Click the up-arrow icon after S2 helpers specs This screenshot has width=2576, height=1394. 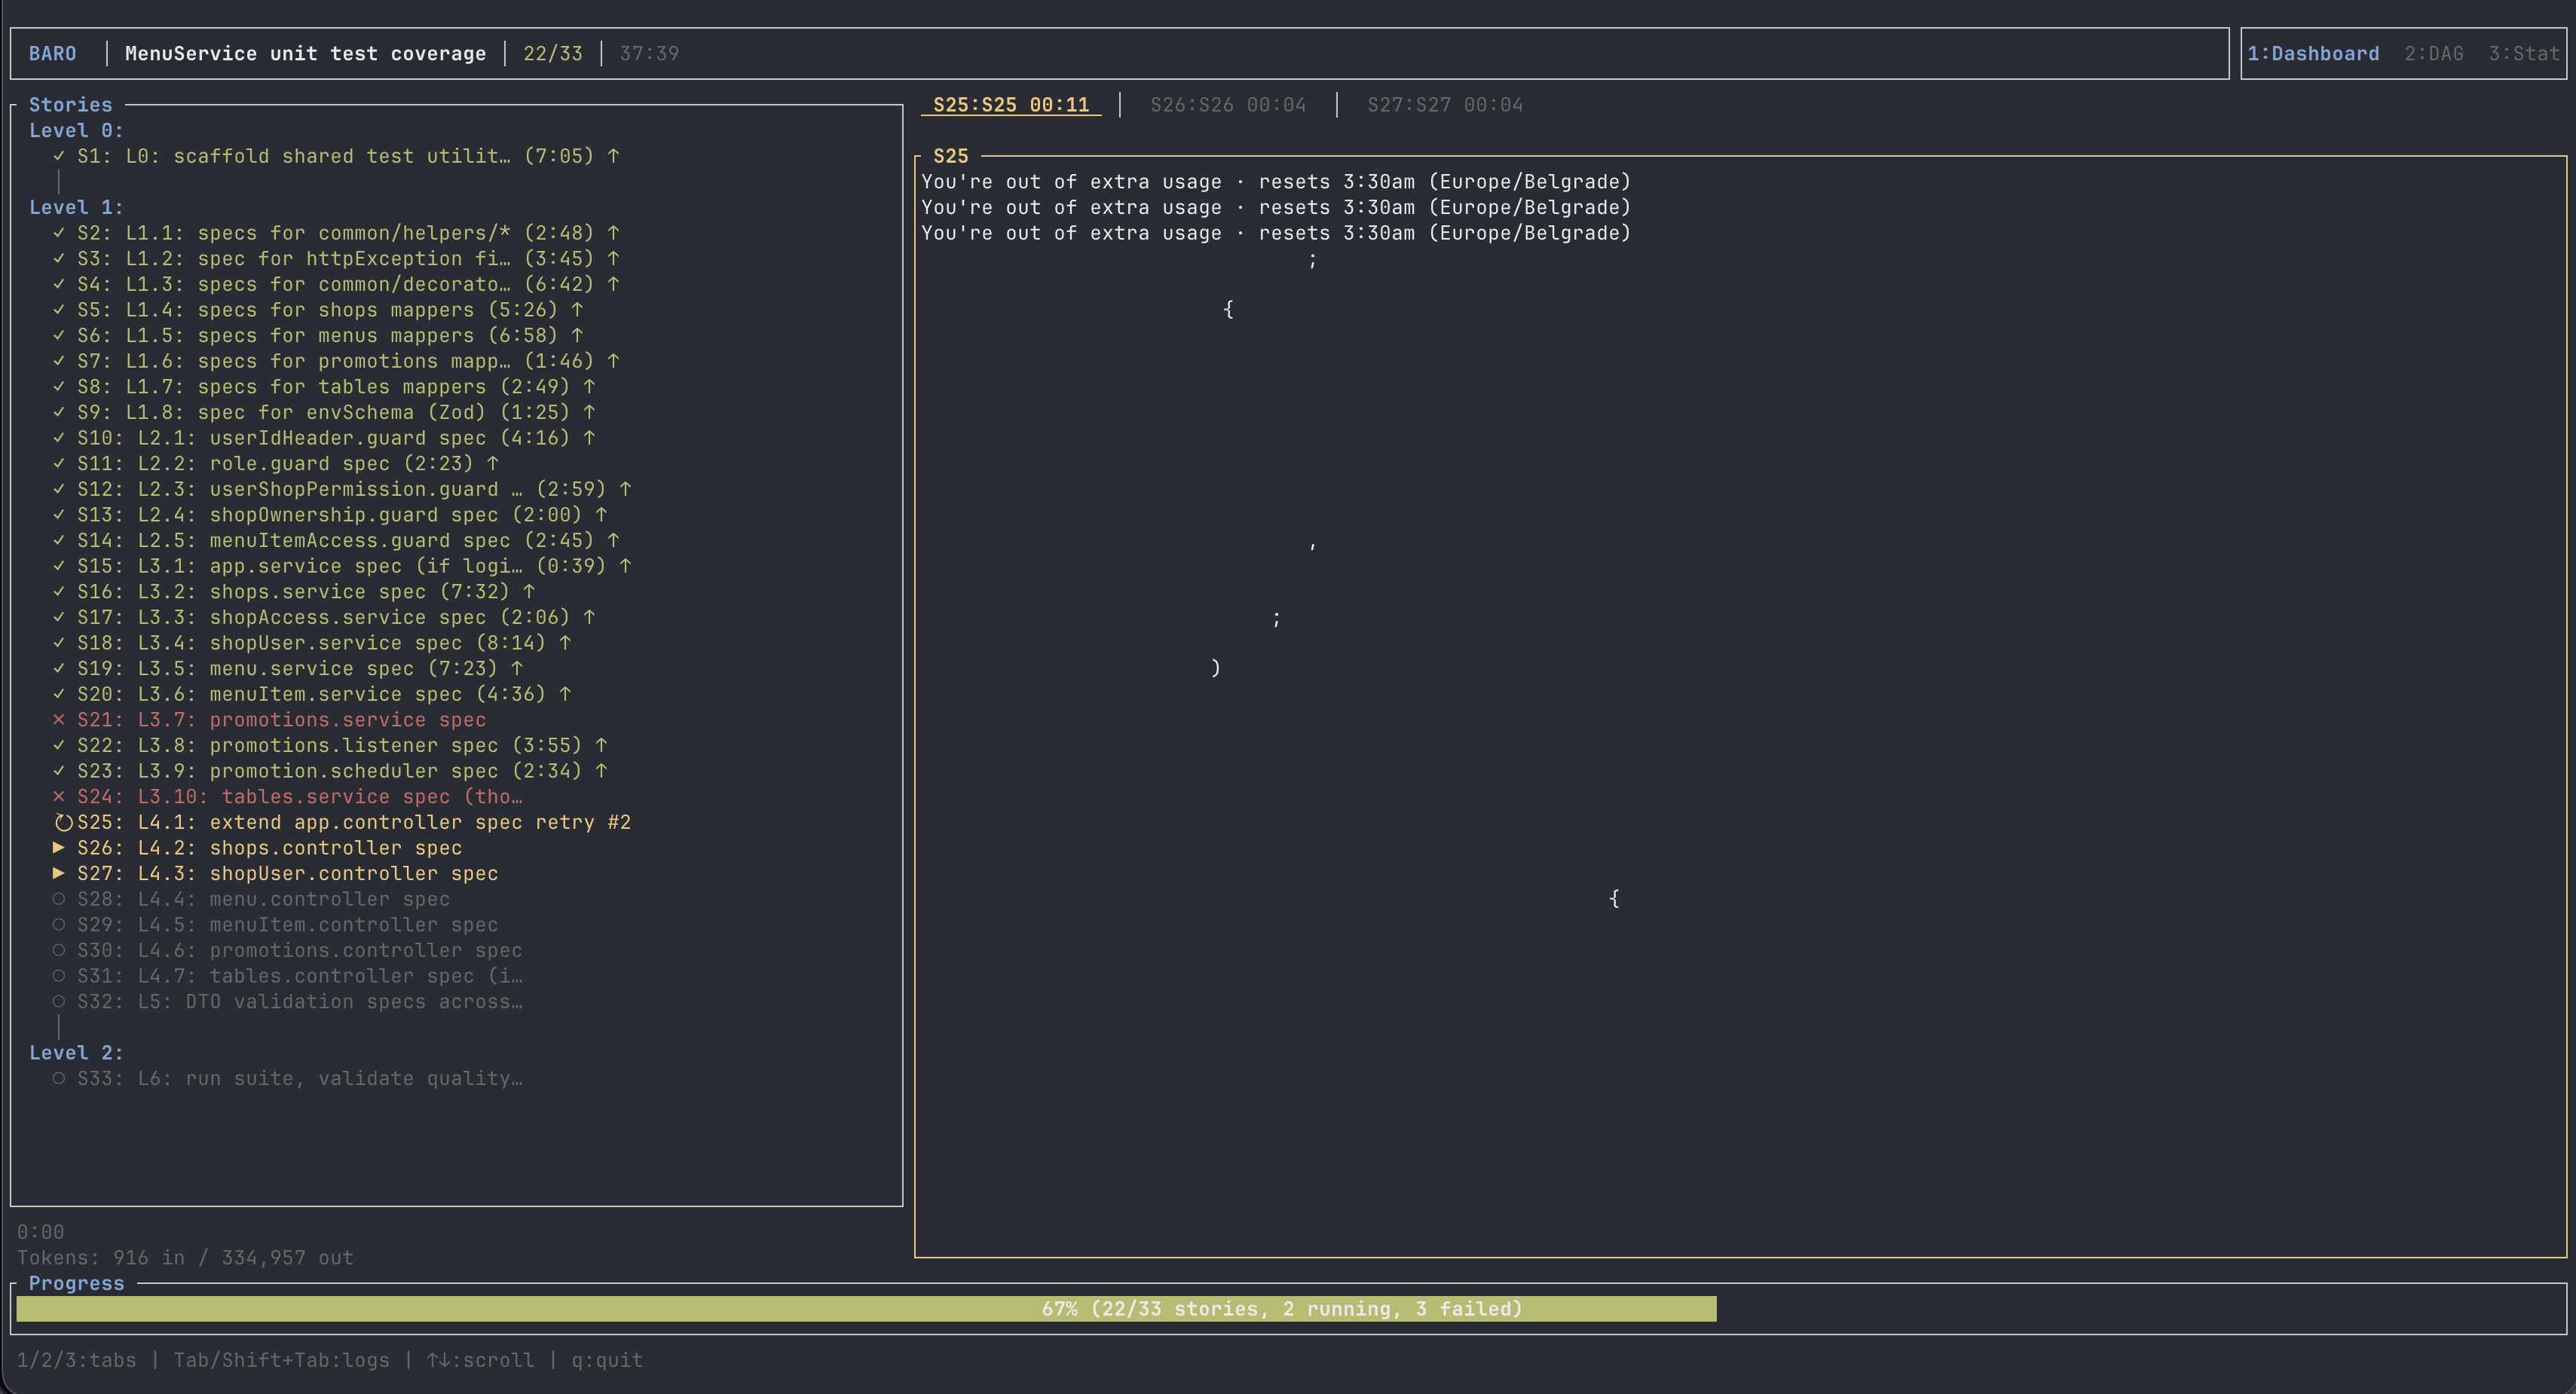click(613, 233)
